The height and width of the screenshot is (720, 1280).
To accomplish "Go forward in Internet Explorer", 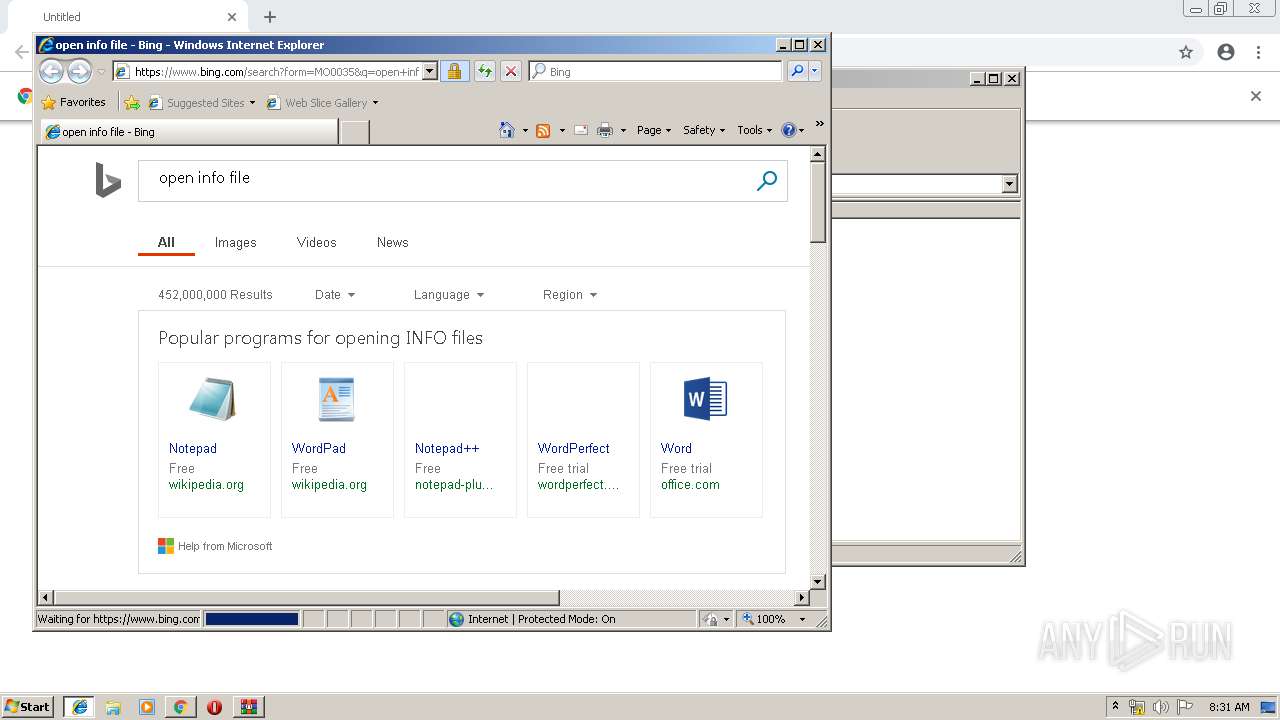I will tap(79, 71).
